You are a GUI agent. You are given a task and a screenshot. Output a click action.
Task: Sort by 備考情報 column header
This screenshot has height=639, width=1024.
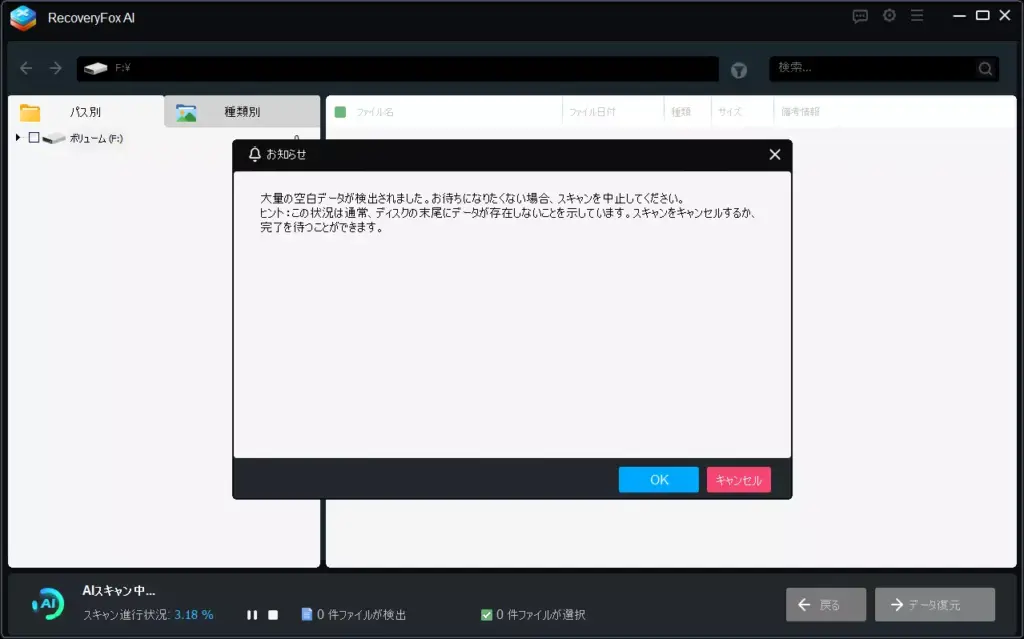tap(800, 112)
